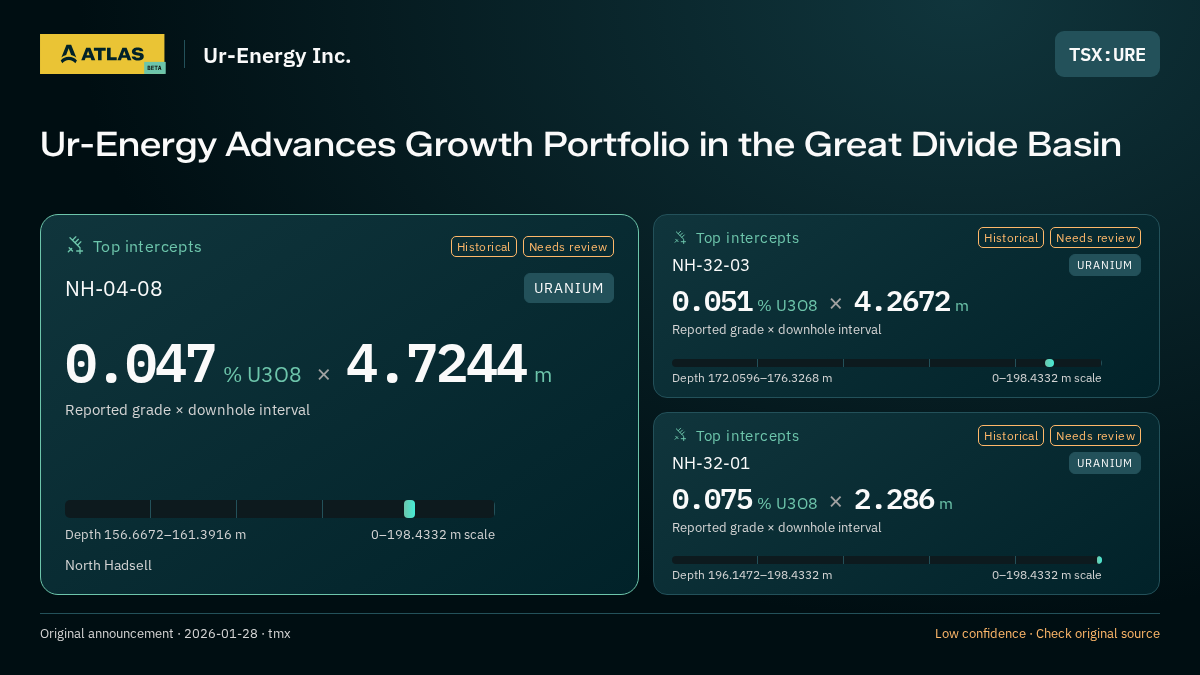Viewport: 1200px width, 675px height.
Task: Click the drill icon in NH-32-03 card
Action: (x=680, y=237)
